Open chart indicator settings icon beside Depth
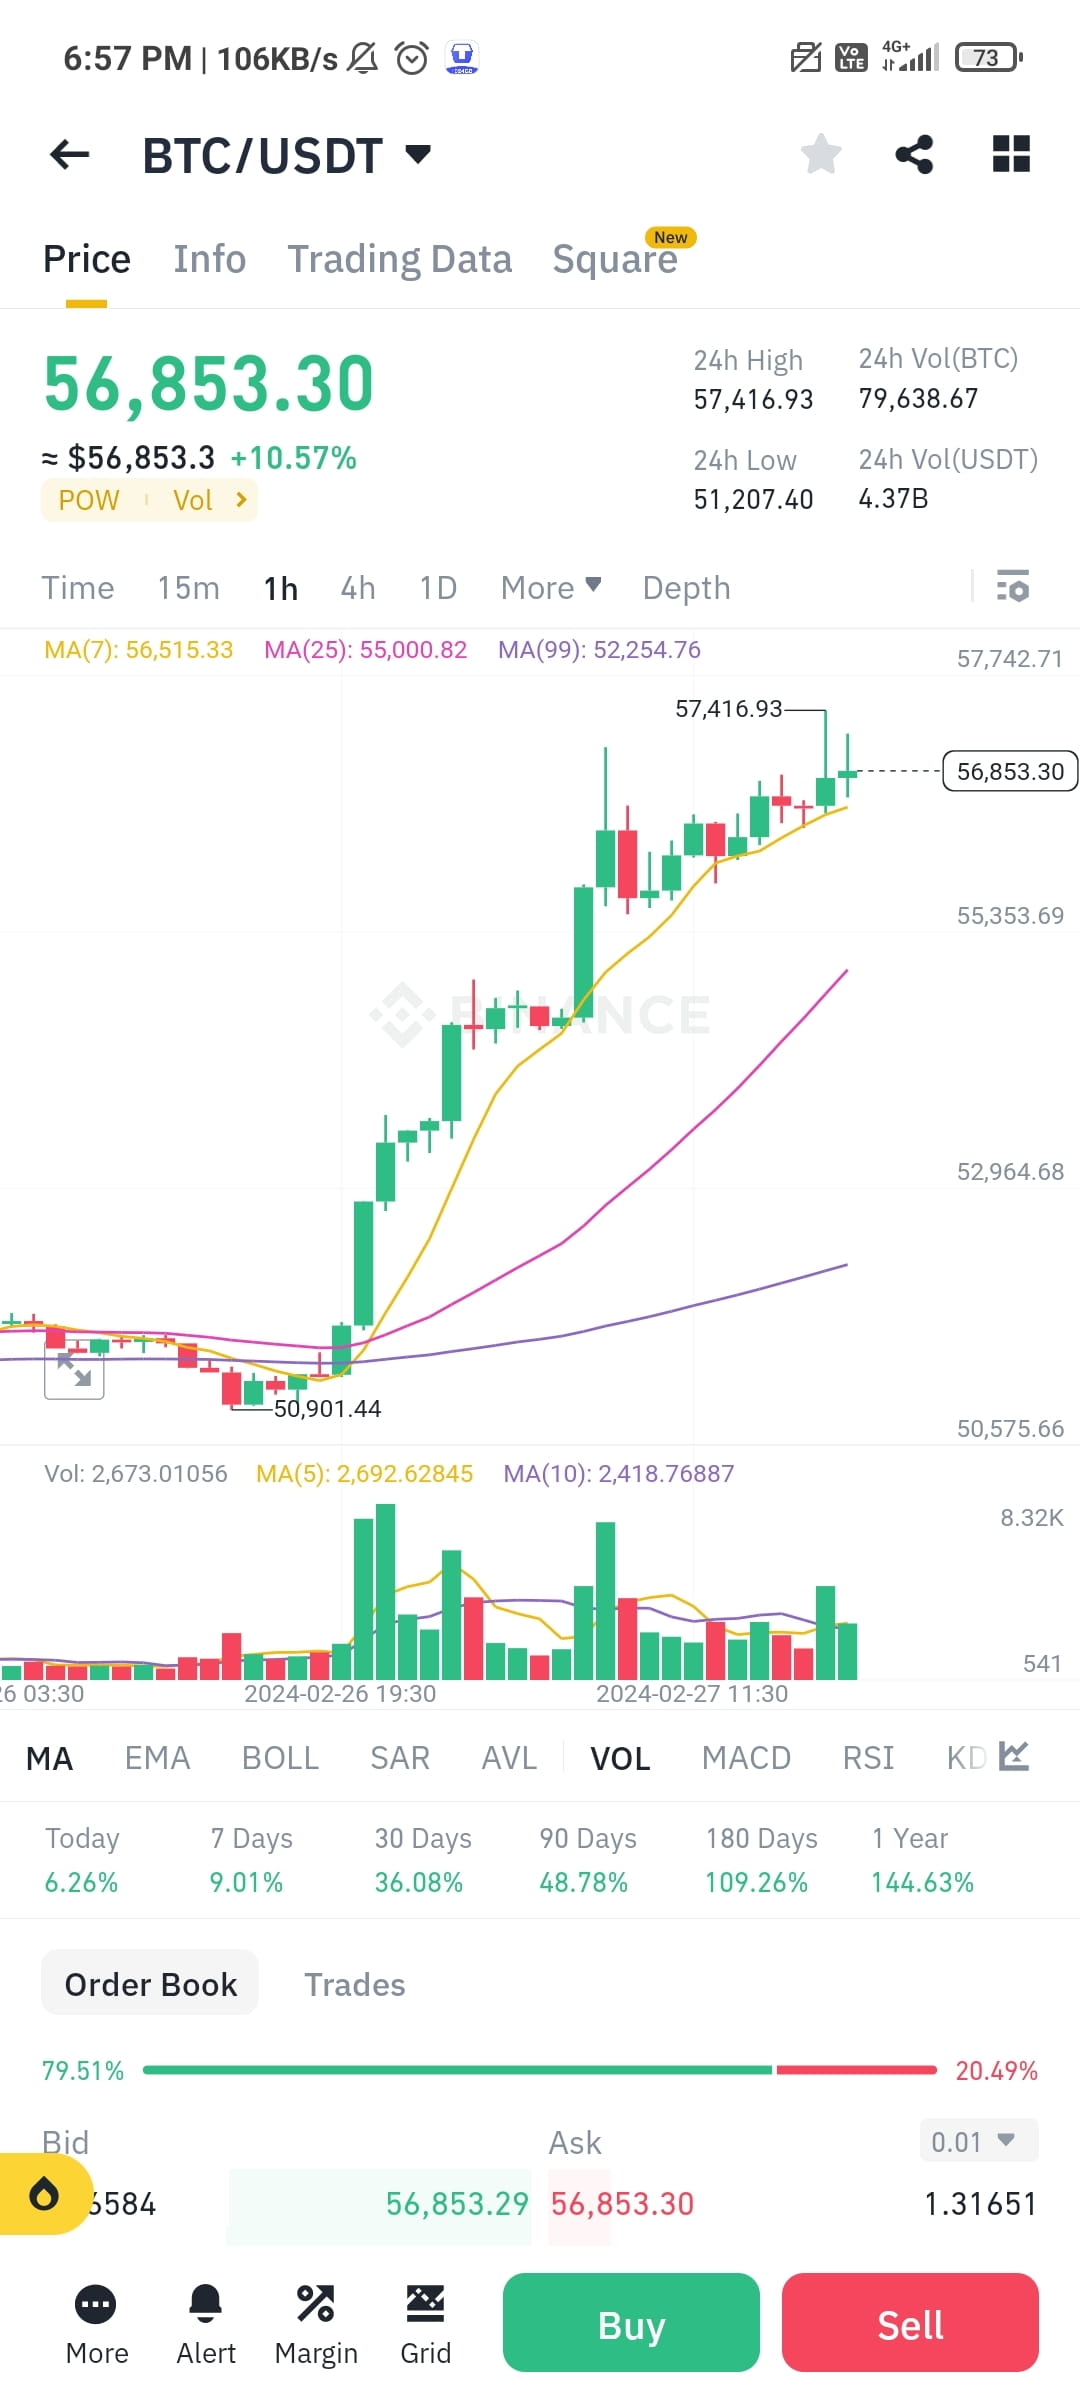The image size is (1080, 2400). coord(1013,587)
